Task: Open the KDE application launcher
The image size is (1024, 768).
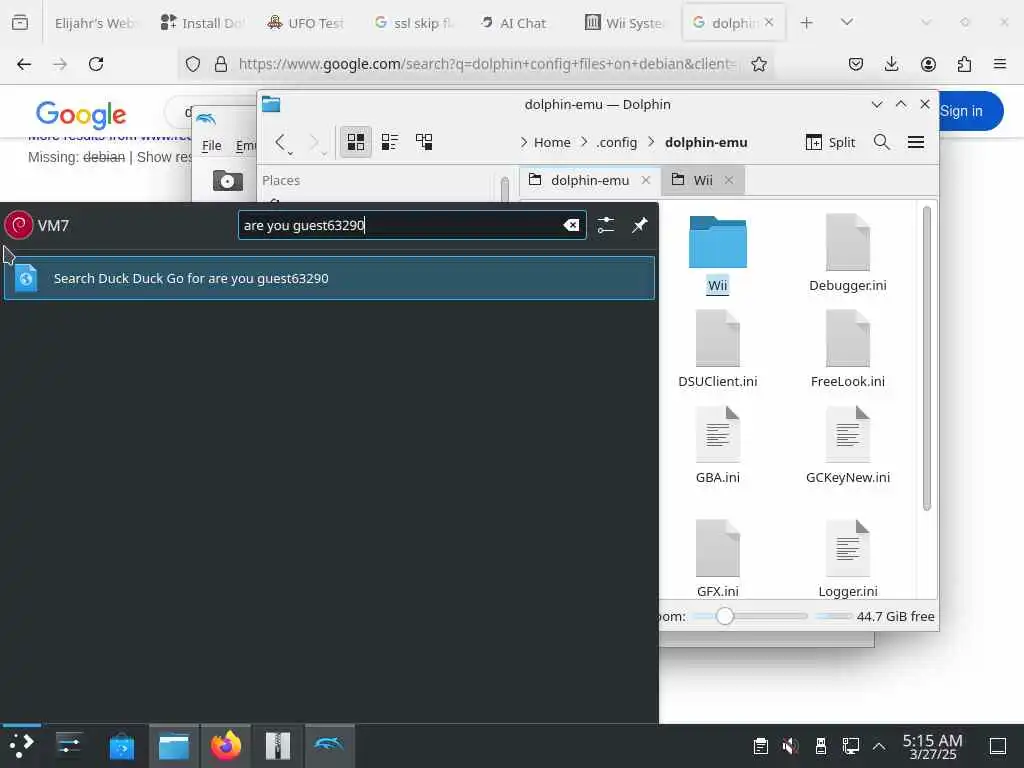Action: tap(22, 745)
